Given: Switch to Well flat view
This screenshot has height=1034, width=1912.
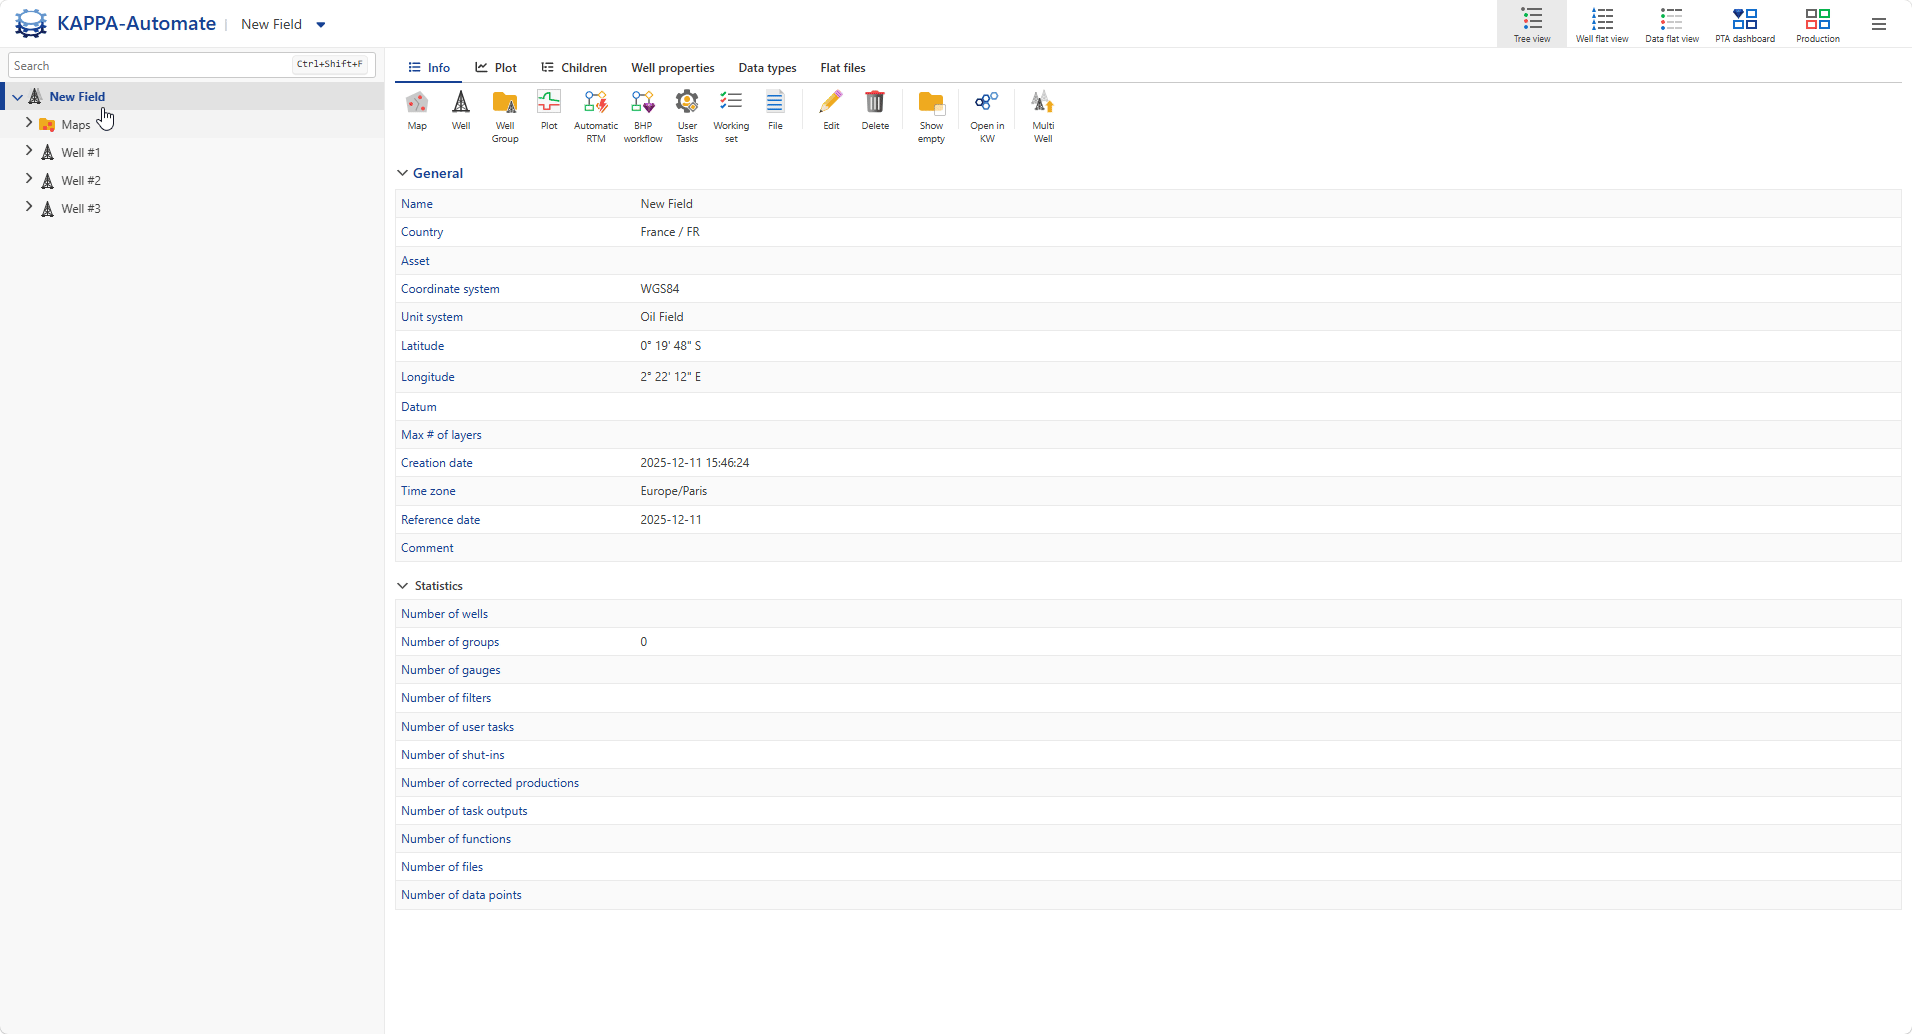Looking at the screenshot, I should click(1602, 24).
